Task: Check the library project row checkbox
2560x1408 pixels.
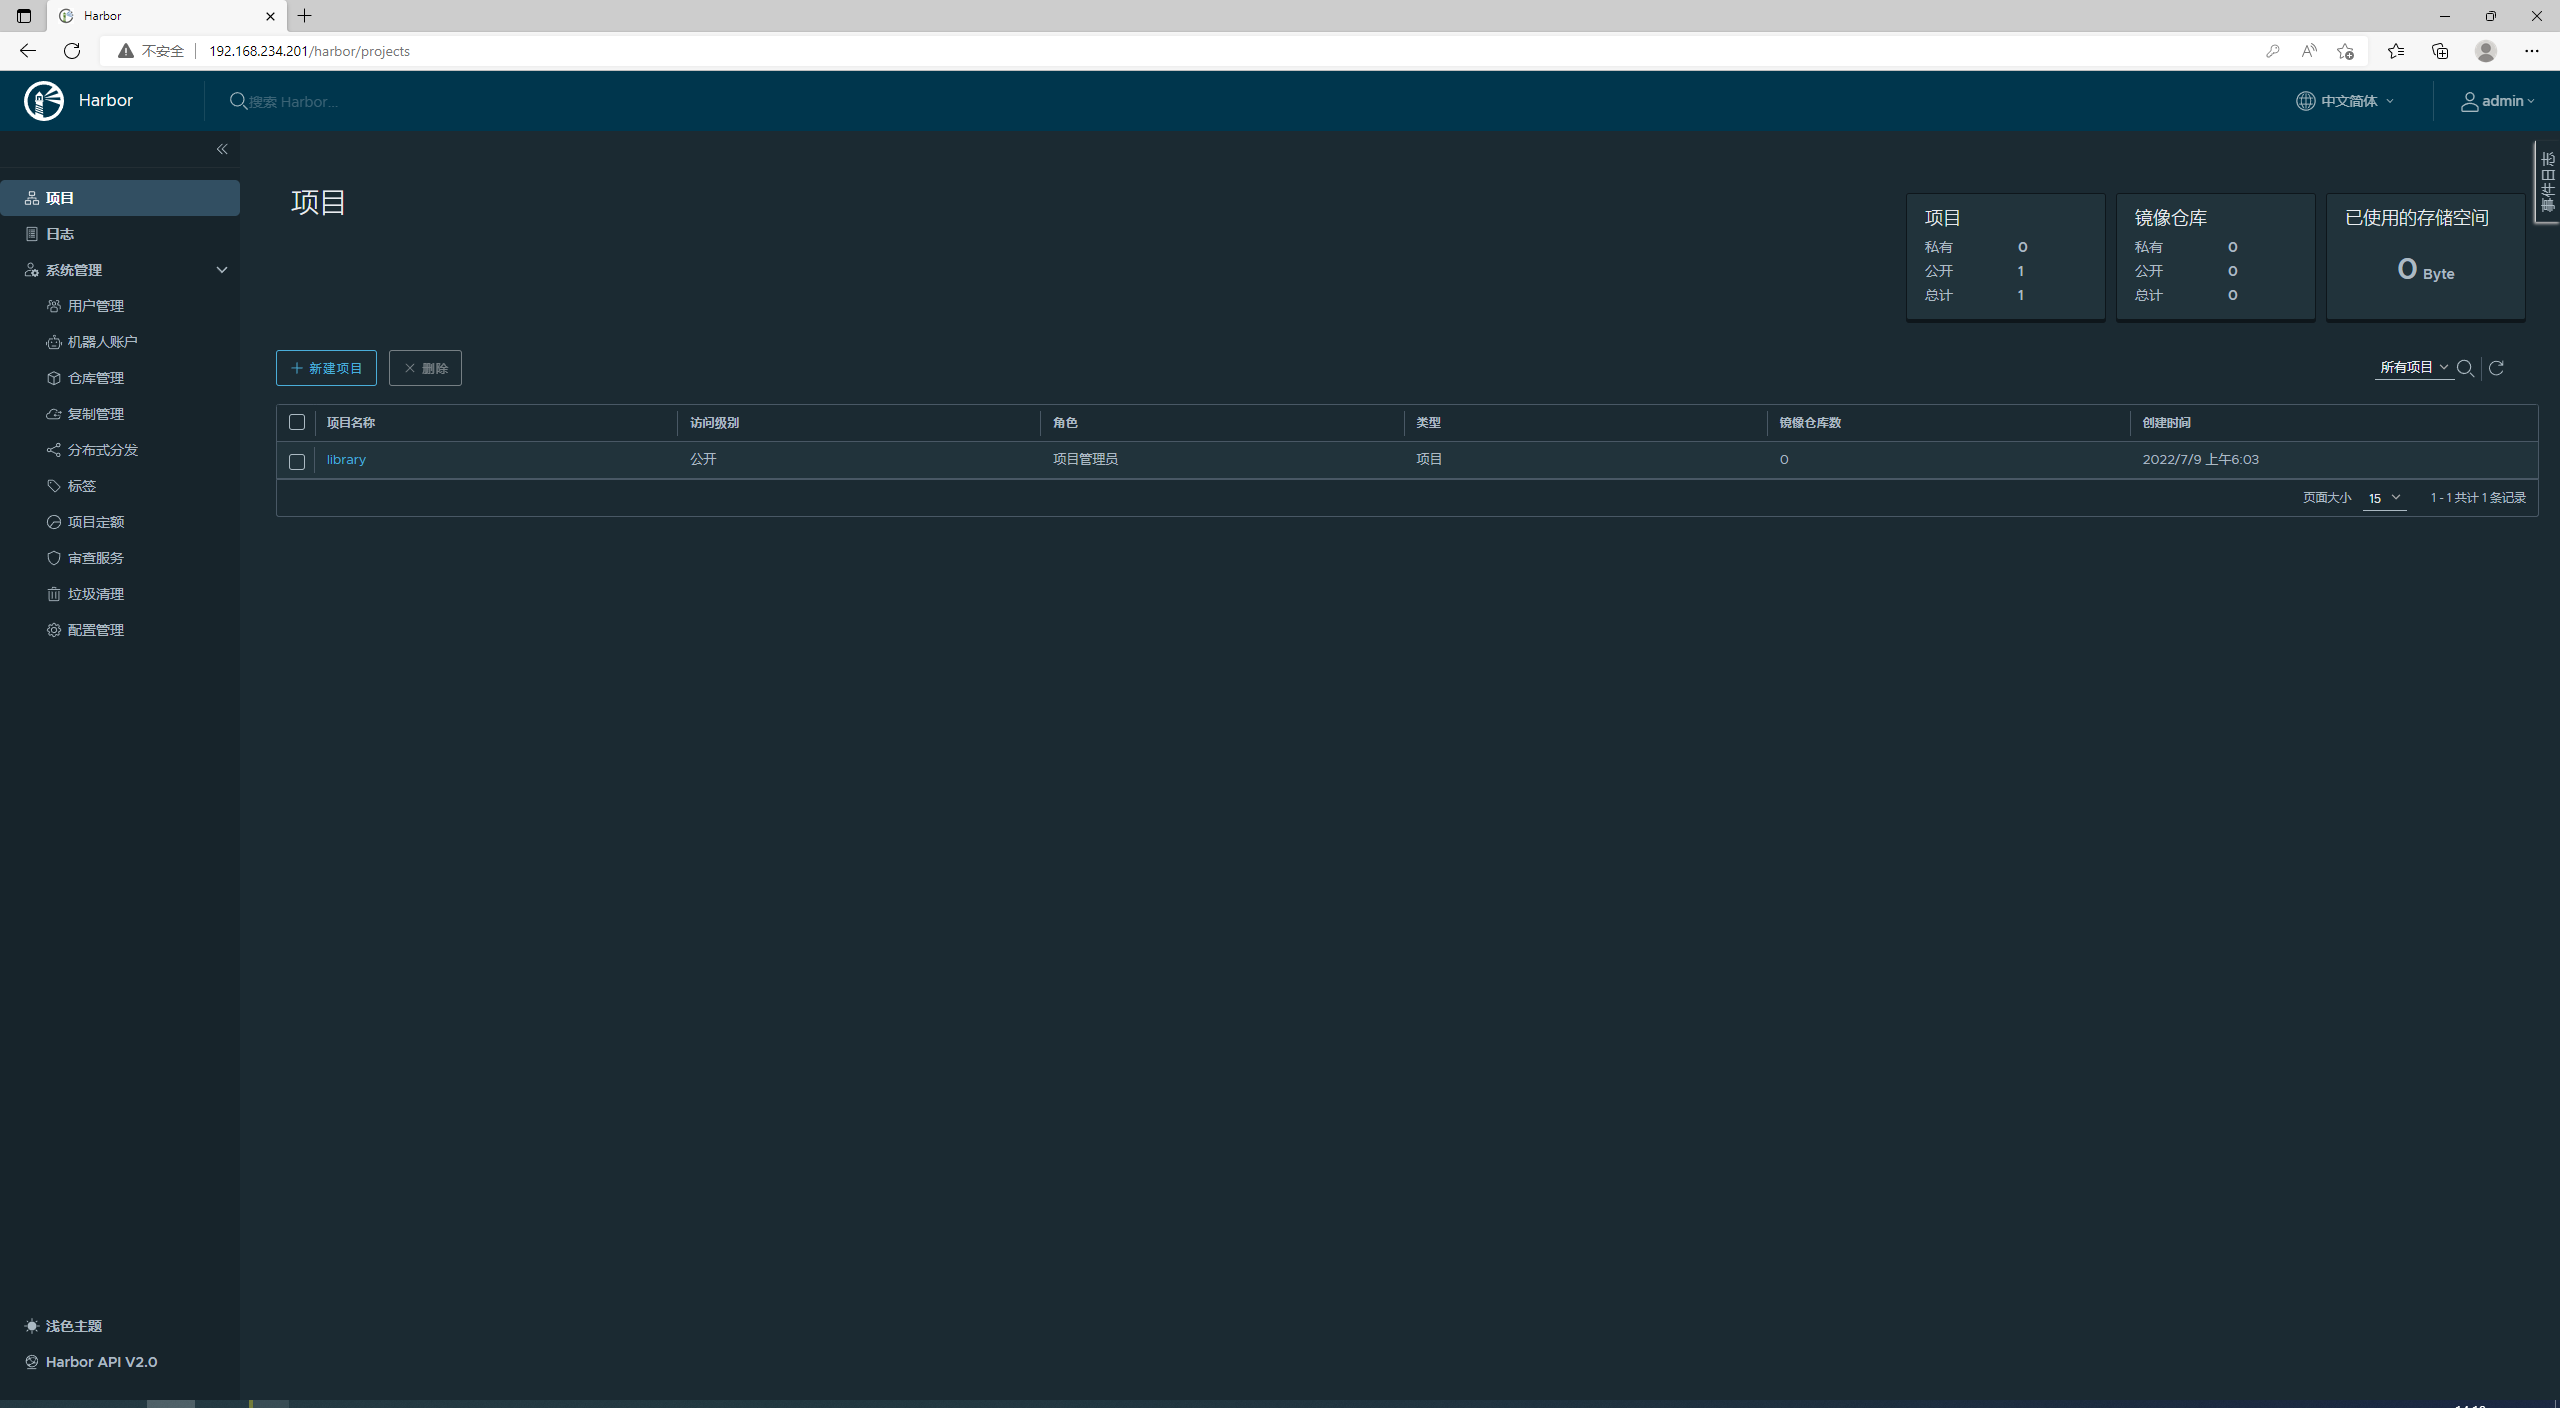Action: (x=297, y=461)
